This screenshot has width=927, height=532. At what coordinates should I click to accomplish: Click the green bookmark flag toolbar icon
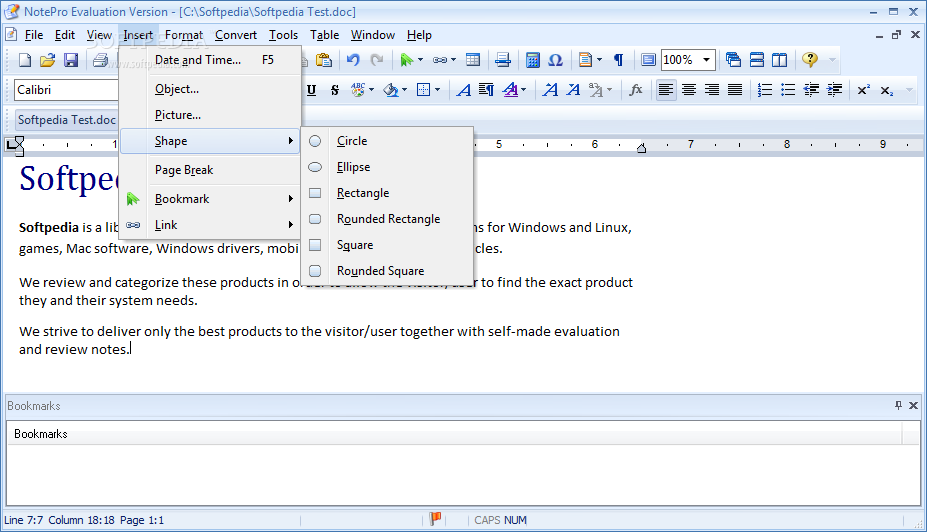click(x=406, y=60)
